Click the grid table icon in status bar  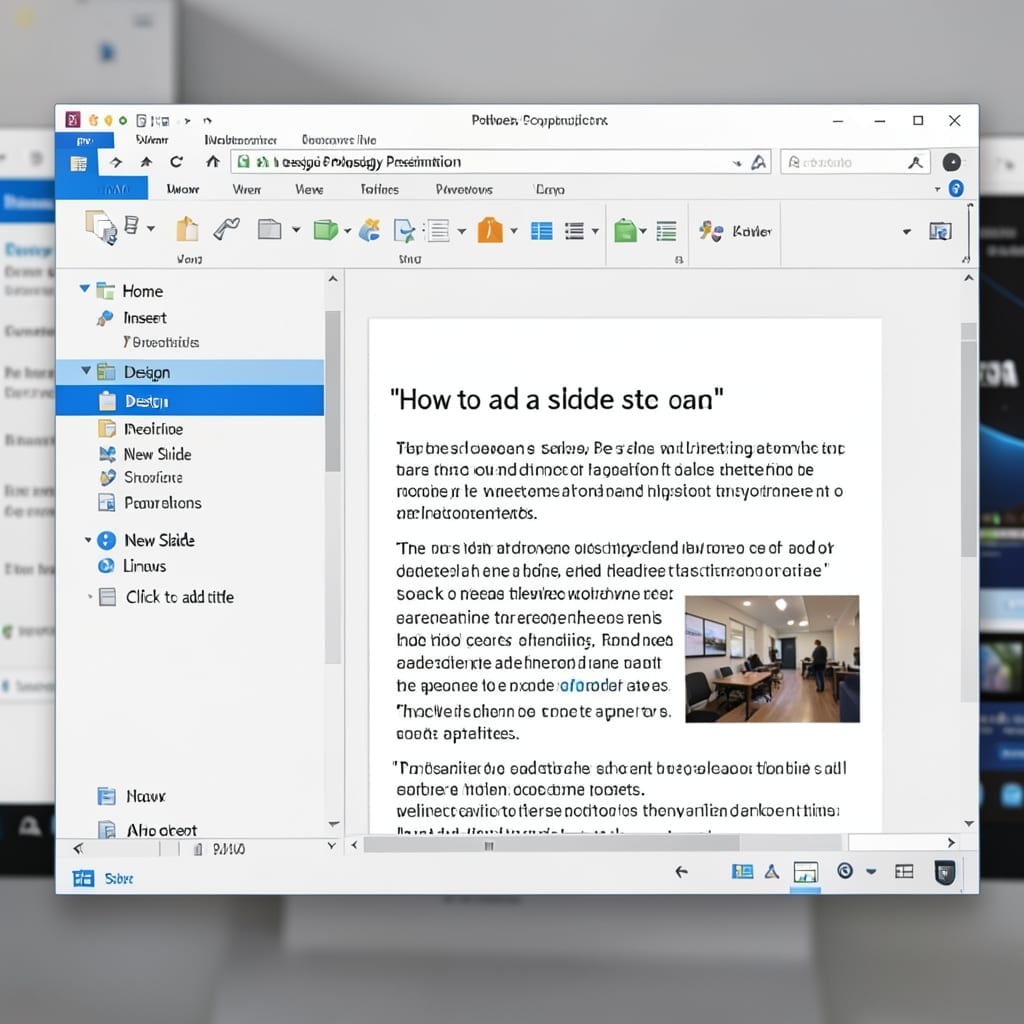904,871
